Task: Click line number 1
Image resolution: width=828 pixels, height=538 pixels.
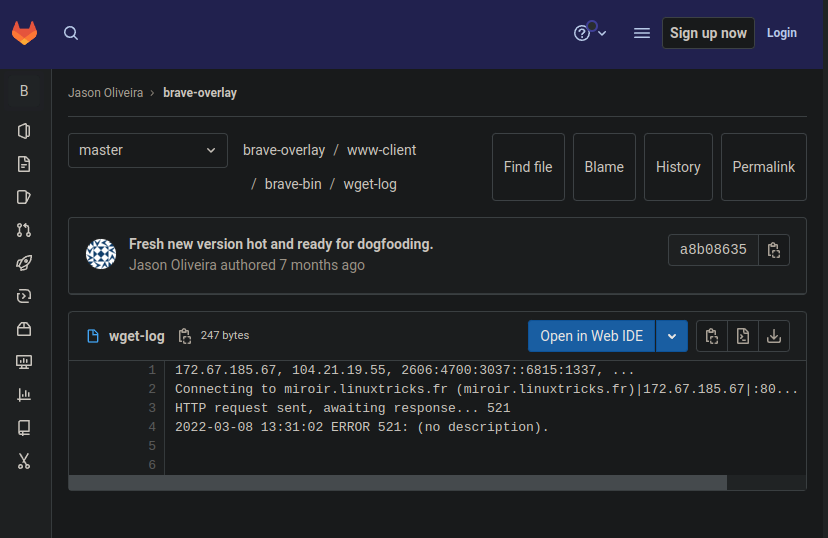Action: pyautogui.click(x=152, y=370)
